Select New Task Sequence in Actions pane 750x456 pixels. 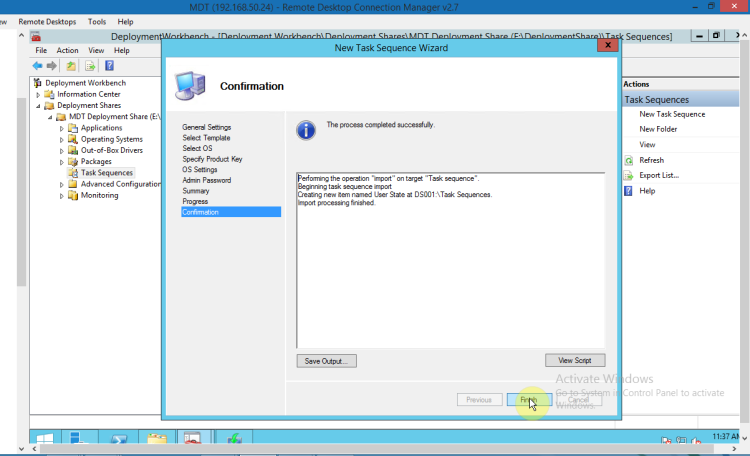pos(672,114)
